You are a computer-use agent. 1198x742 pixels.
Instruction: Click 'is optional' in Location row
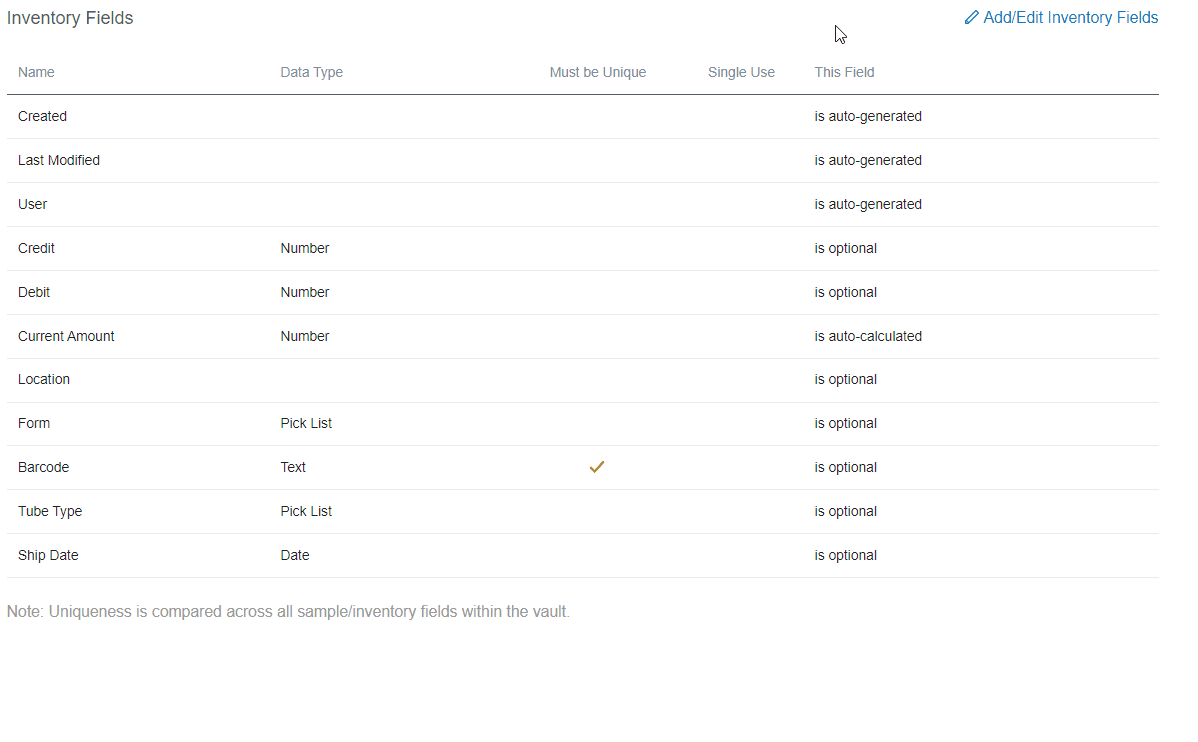point(846,380)
